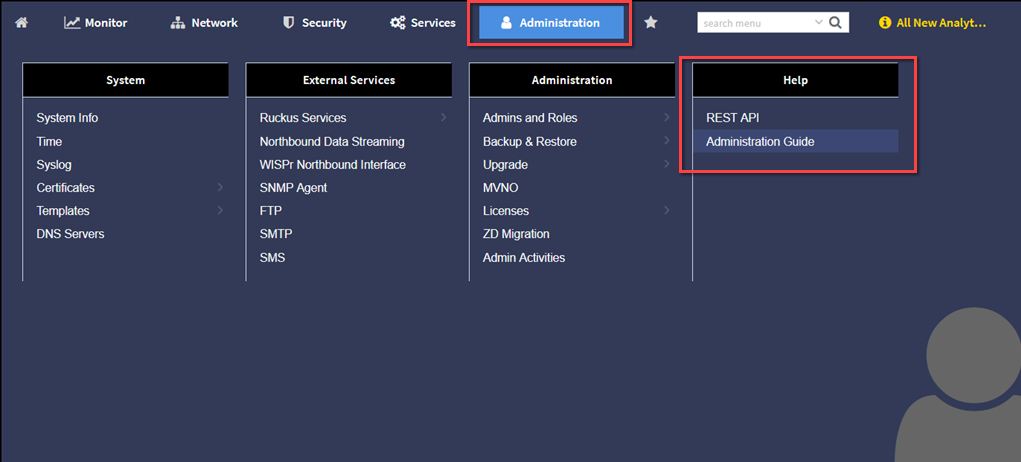1021x462 pixels.
Task: Click the magnifier search icon
Action: click(x=835, y=23)
